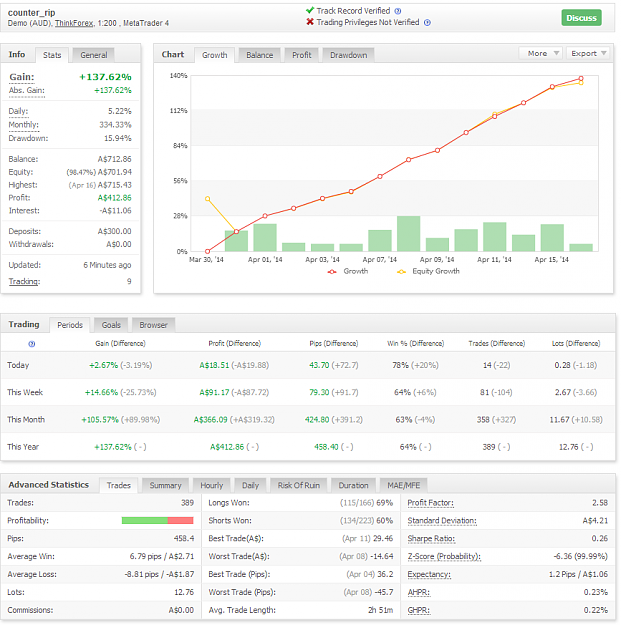Switch to the Stats tab
This screenshot has width=621, height=625.
tap(52, 55)
